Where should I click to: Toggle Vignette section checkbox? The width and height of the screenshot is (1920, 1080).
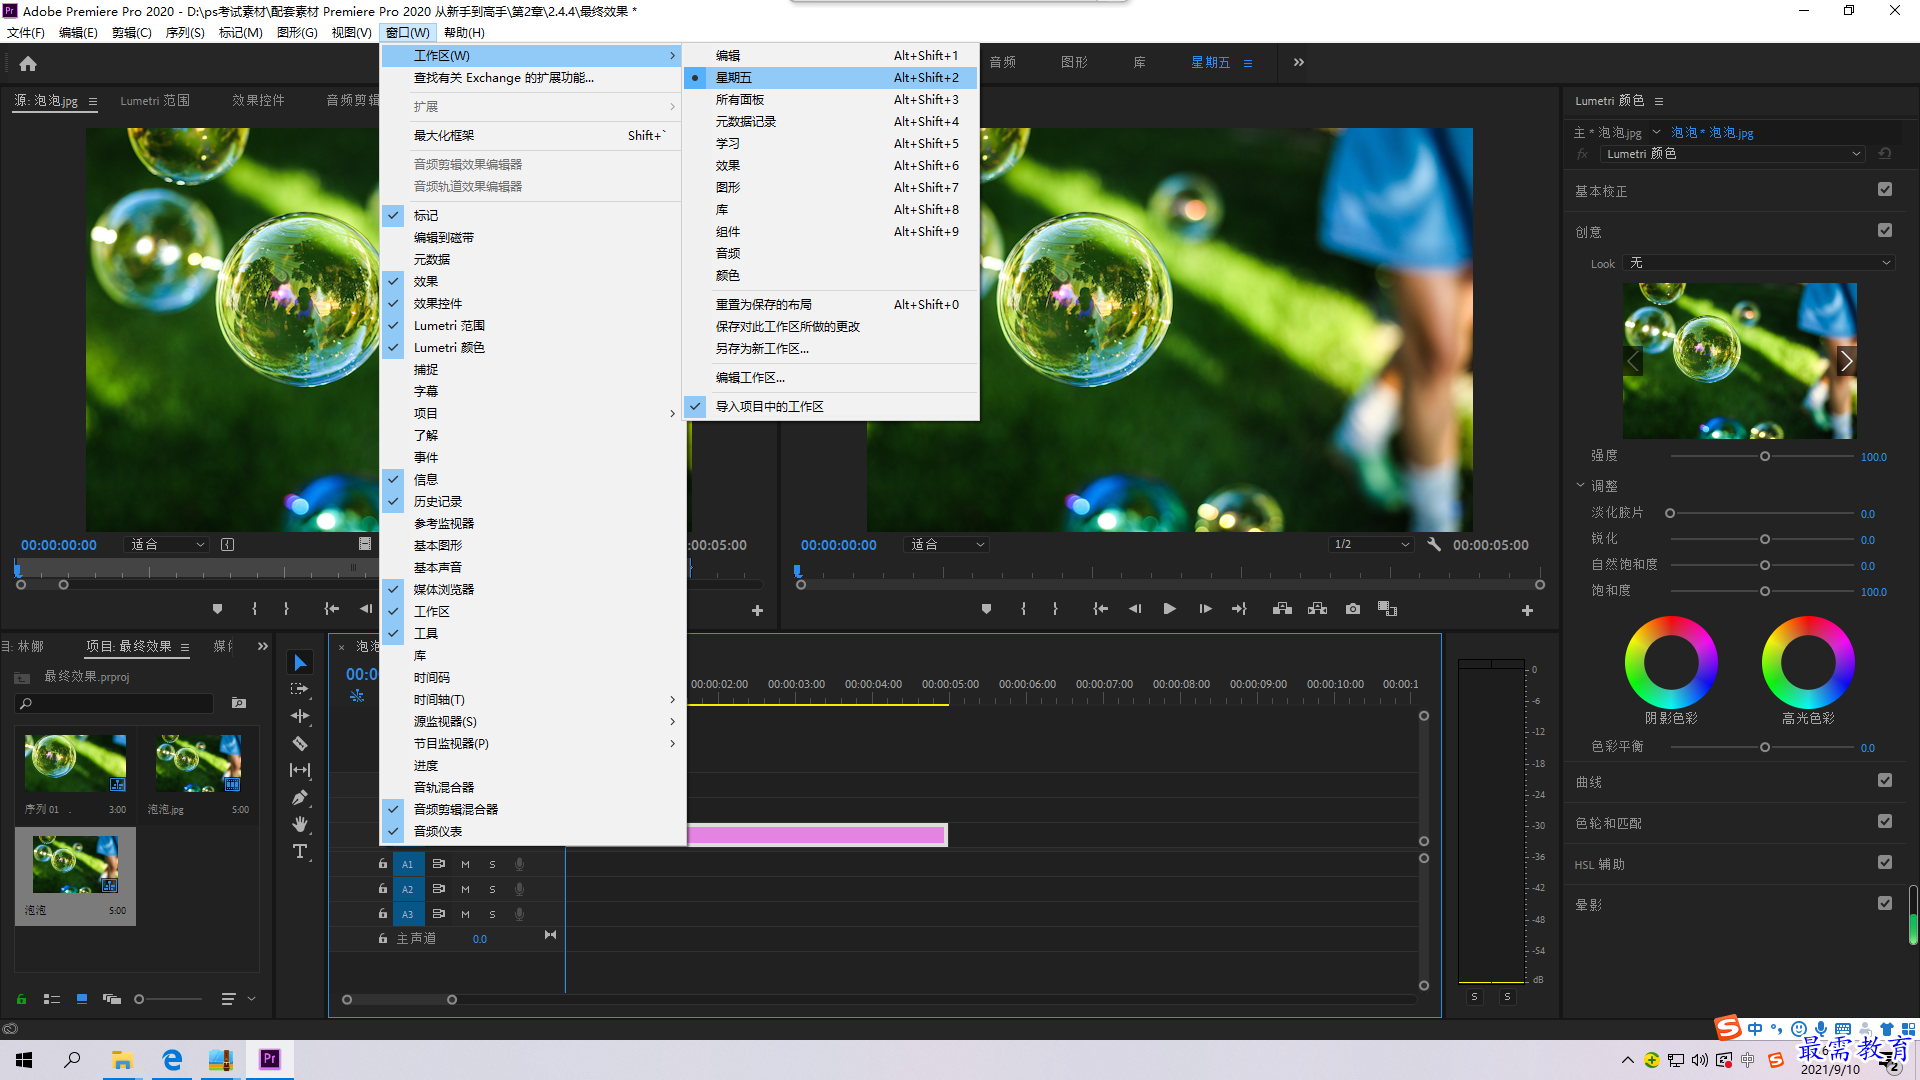[x=1885, y=904]
